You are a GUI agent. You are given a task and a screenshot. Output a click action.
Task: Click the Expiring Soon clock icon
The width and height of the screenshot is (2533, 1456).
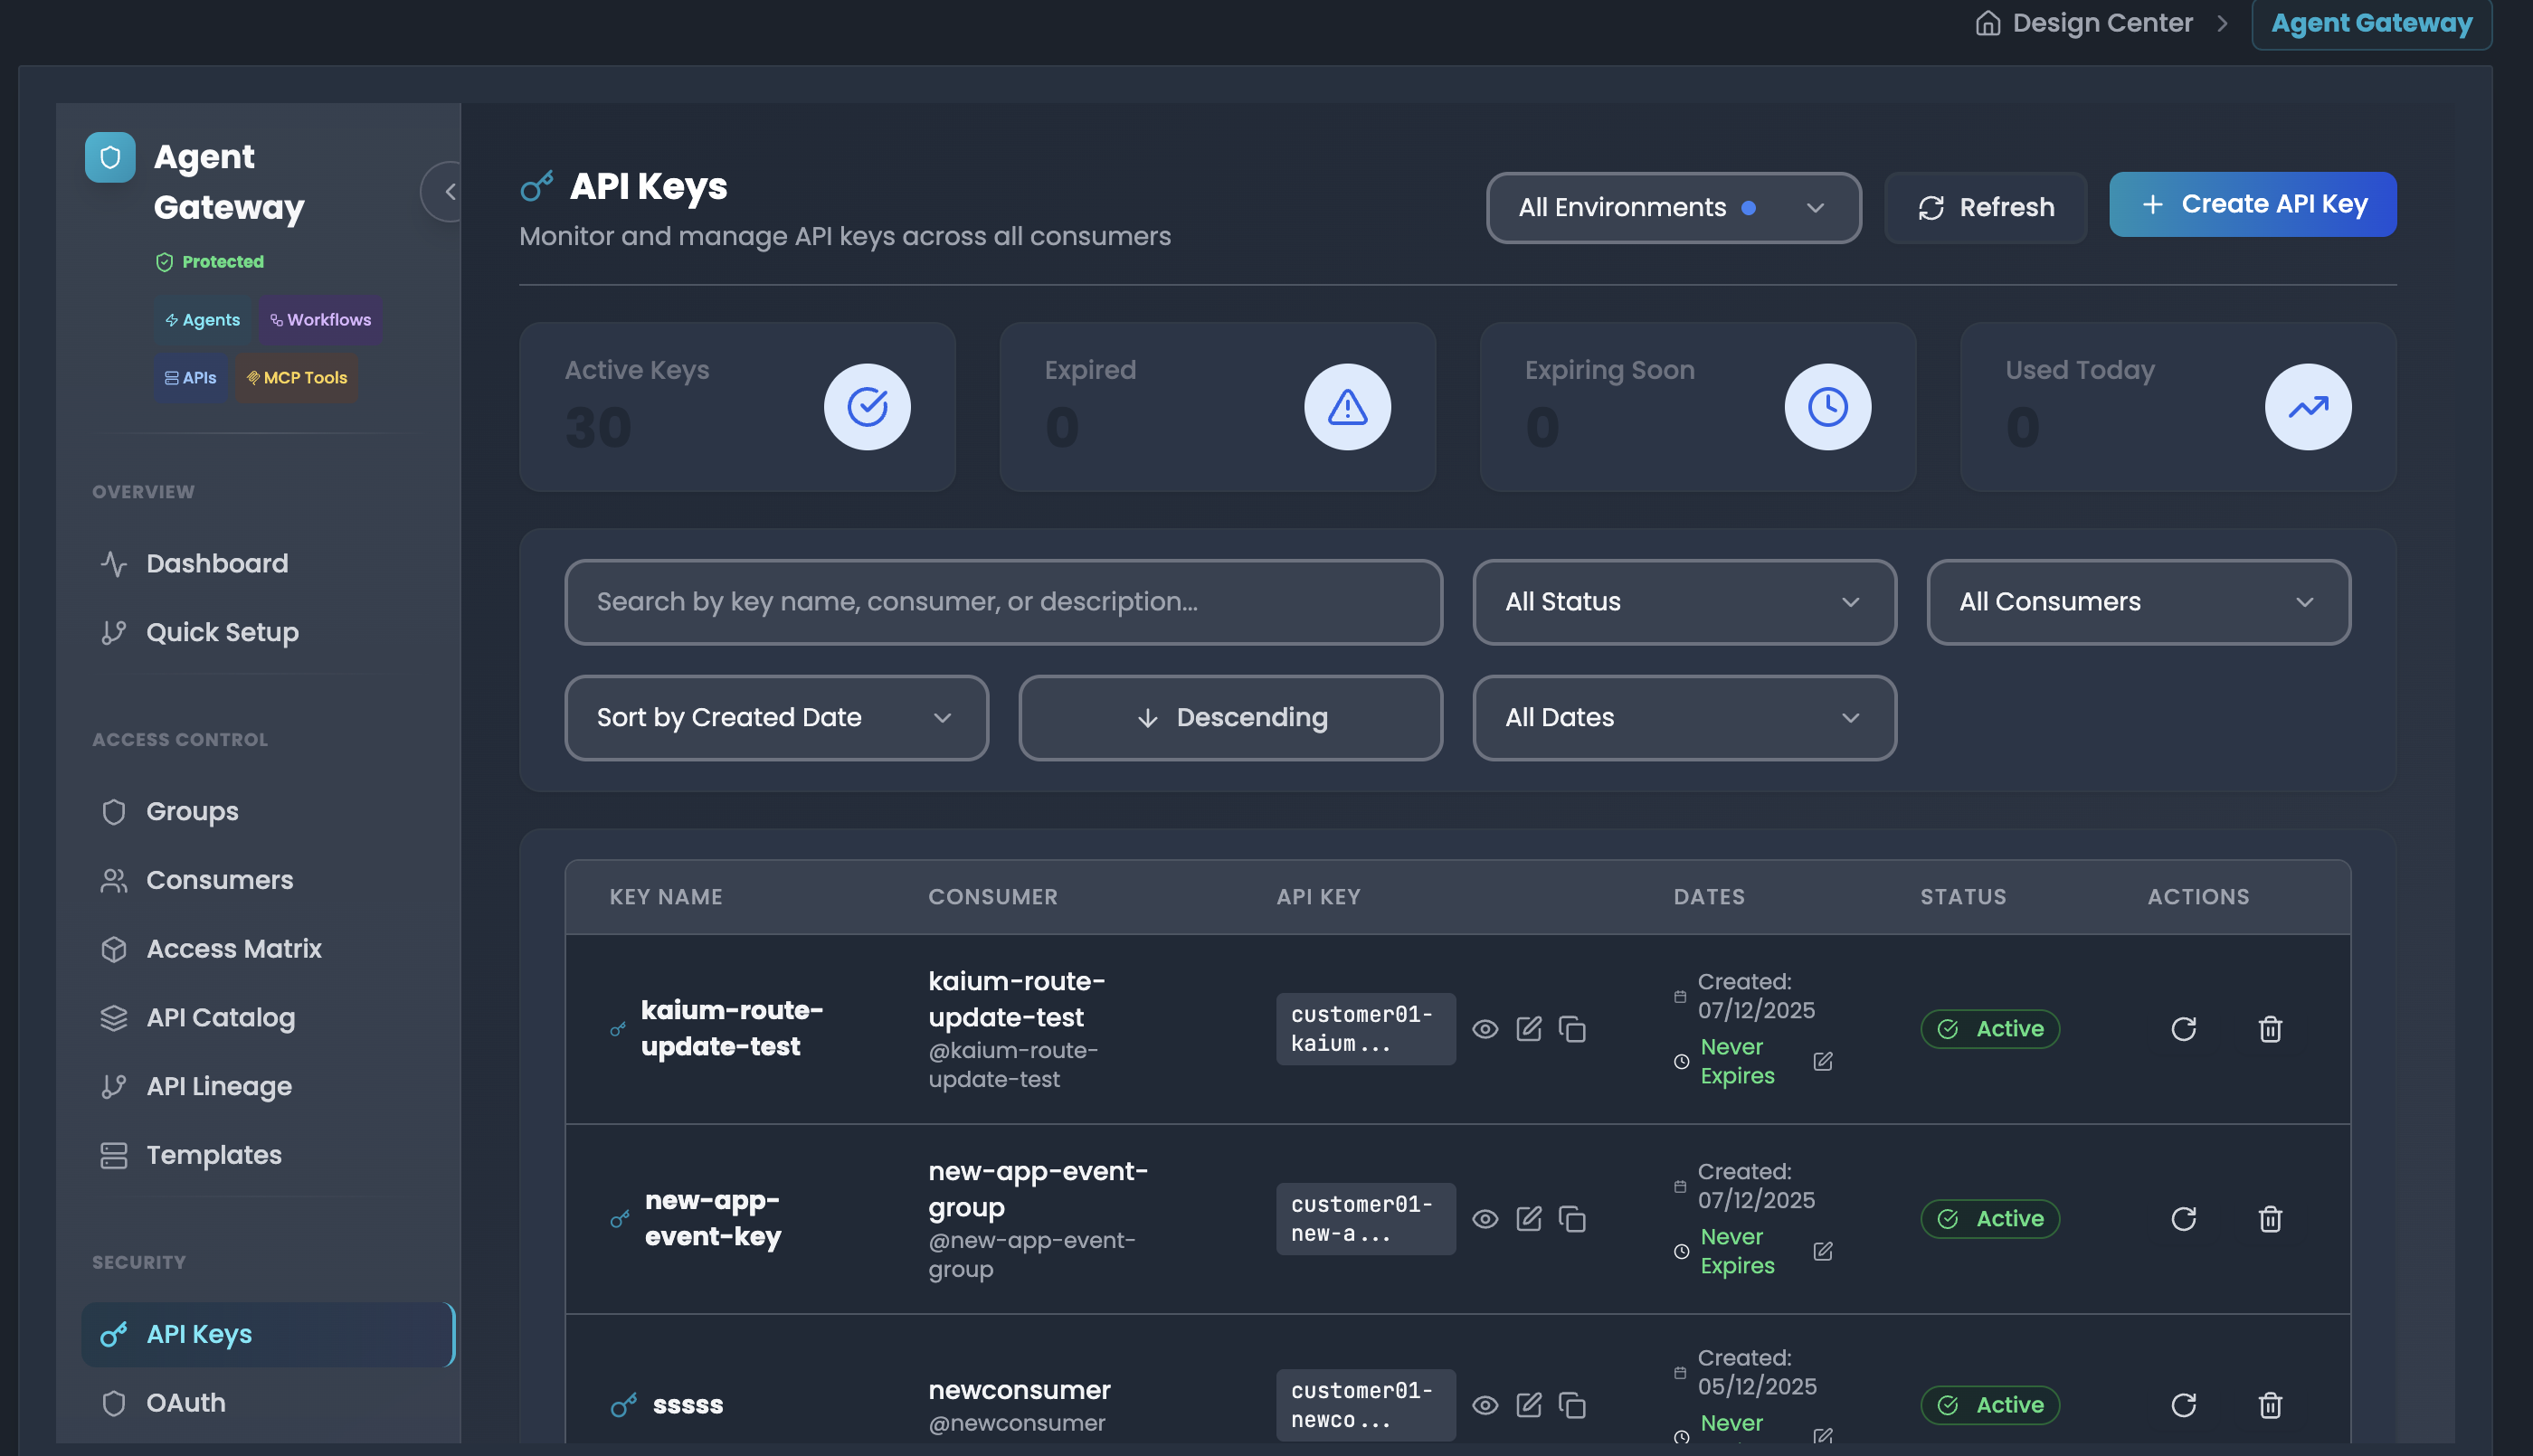click(x=1828, y=407)
